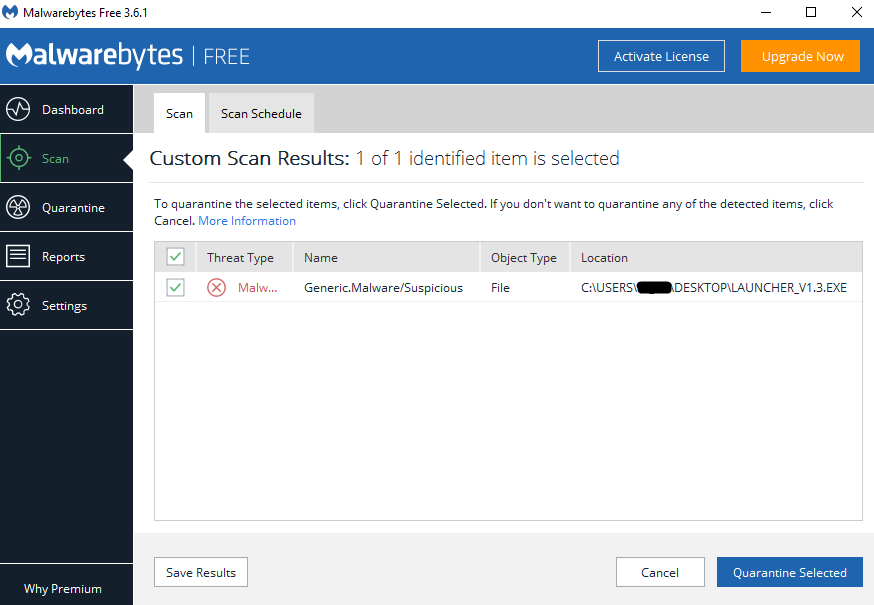Open the More Information link
The width and height of the screenshot is (874, 605).
pos(247,221)
